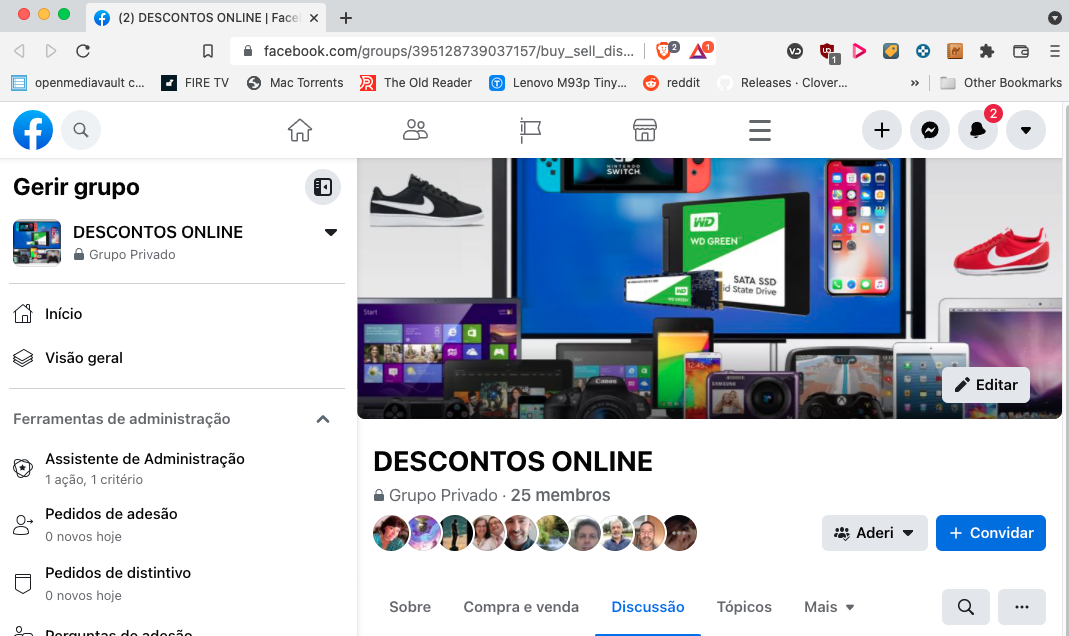Click the Convidar button
The height and width of the screenshot is (636, 1069).
991,533
